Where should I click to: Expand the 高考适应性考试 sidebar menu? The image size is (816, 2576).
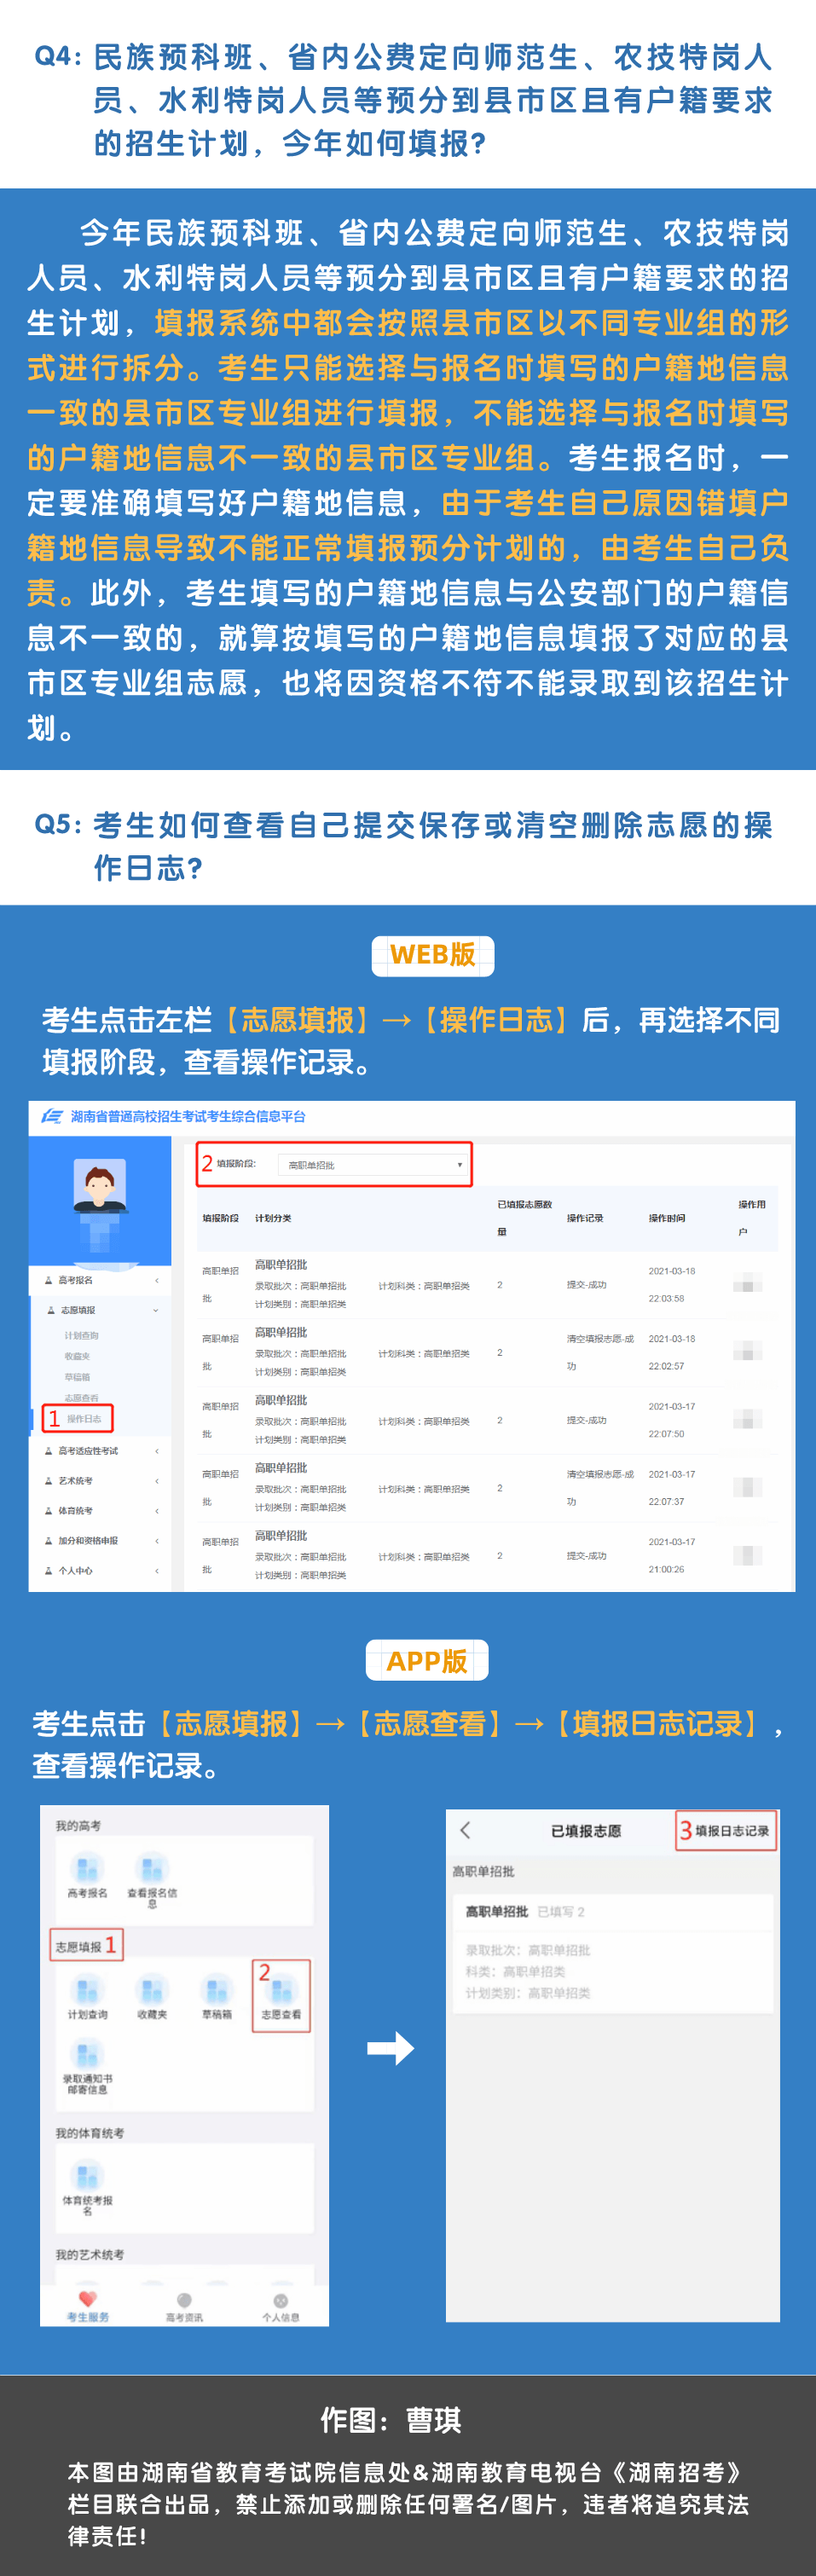pos(101,1451)
